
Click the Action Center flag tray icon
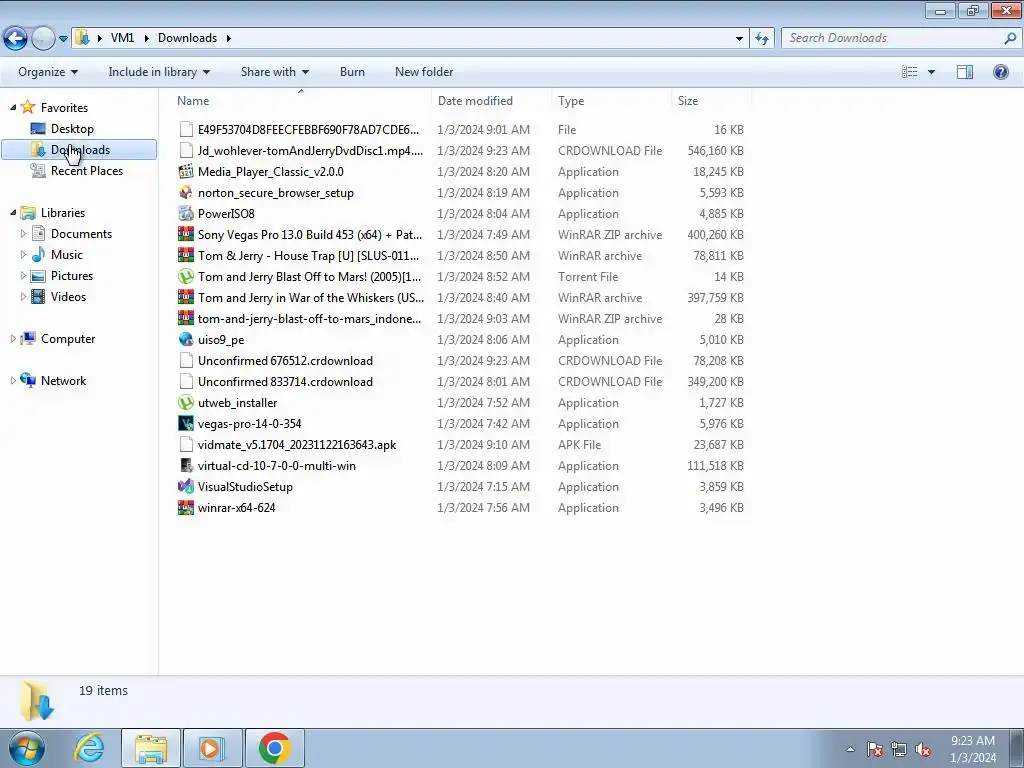click(x=874, y=749)
